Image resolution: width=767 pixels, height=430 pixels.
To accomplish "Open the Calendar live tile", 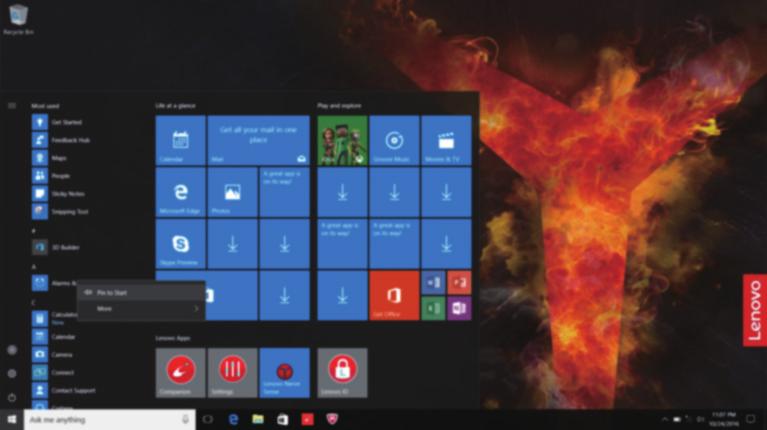I will coord(180,140).
